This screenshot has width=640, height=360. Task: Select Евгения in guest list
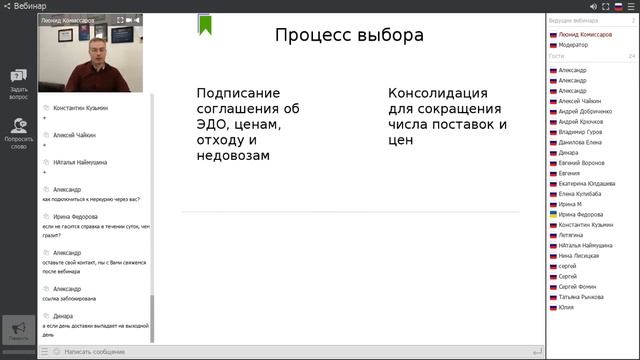coord(569,173)
